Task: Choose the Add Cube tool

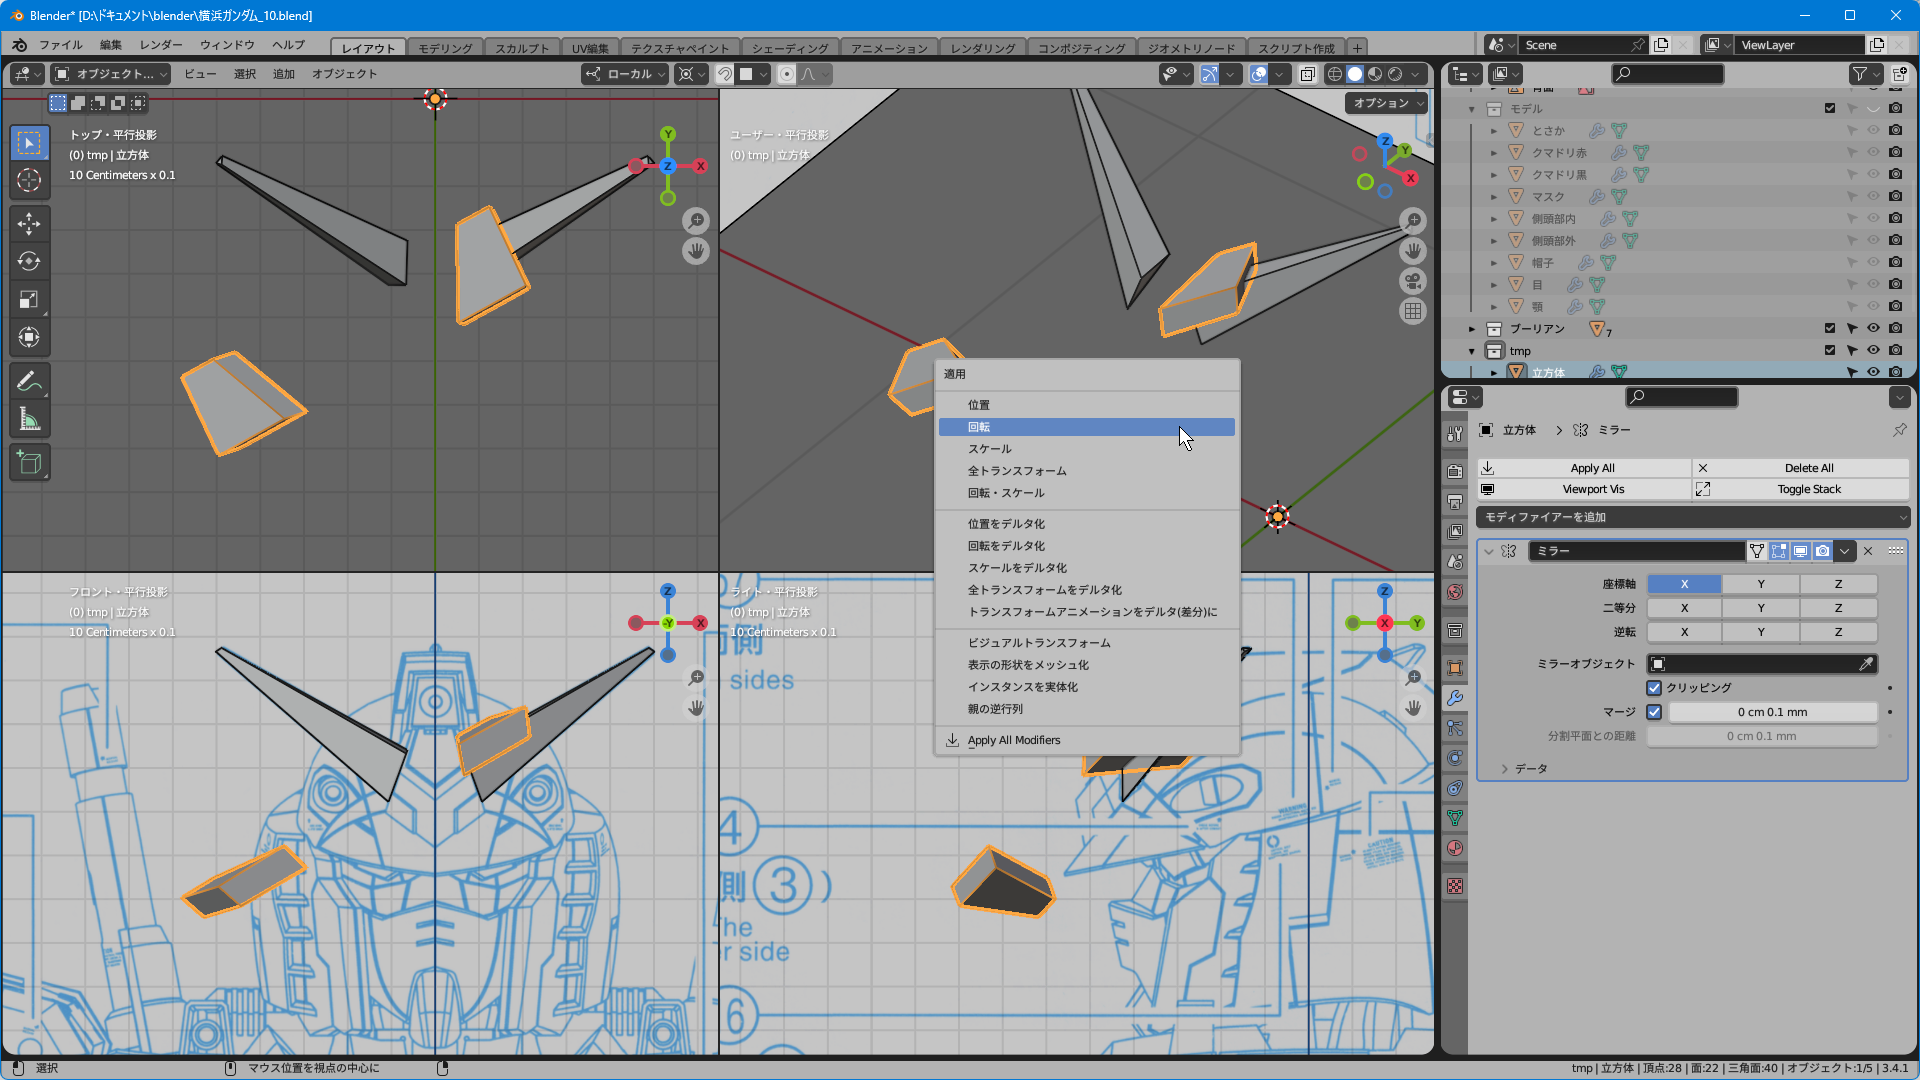Action: click(29, 462)
